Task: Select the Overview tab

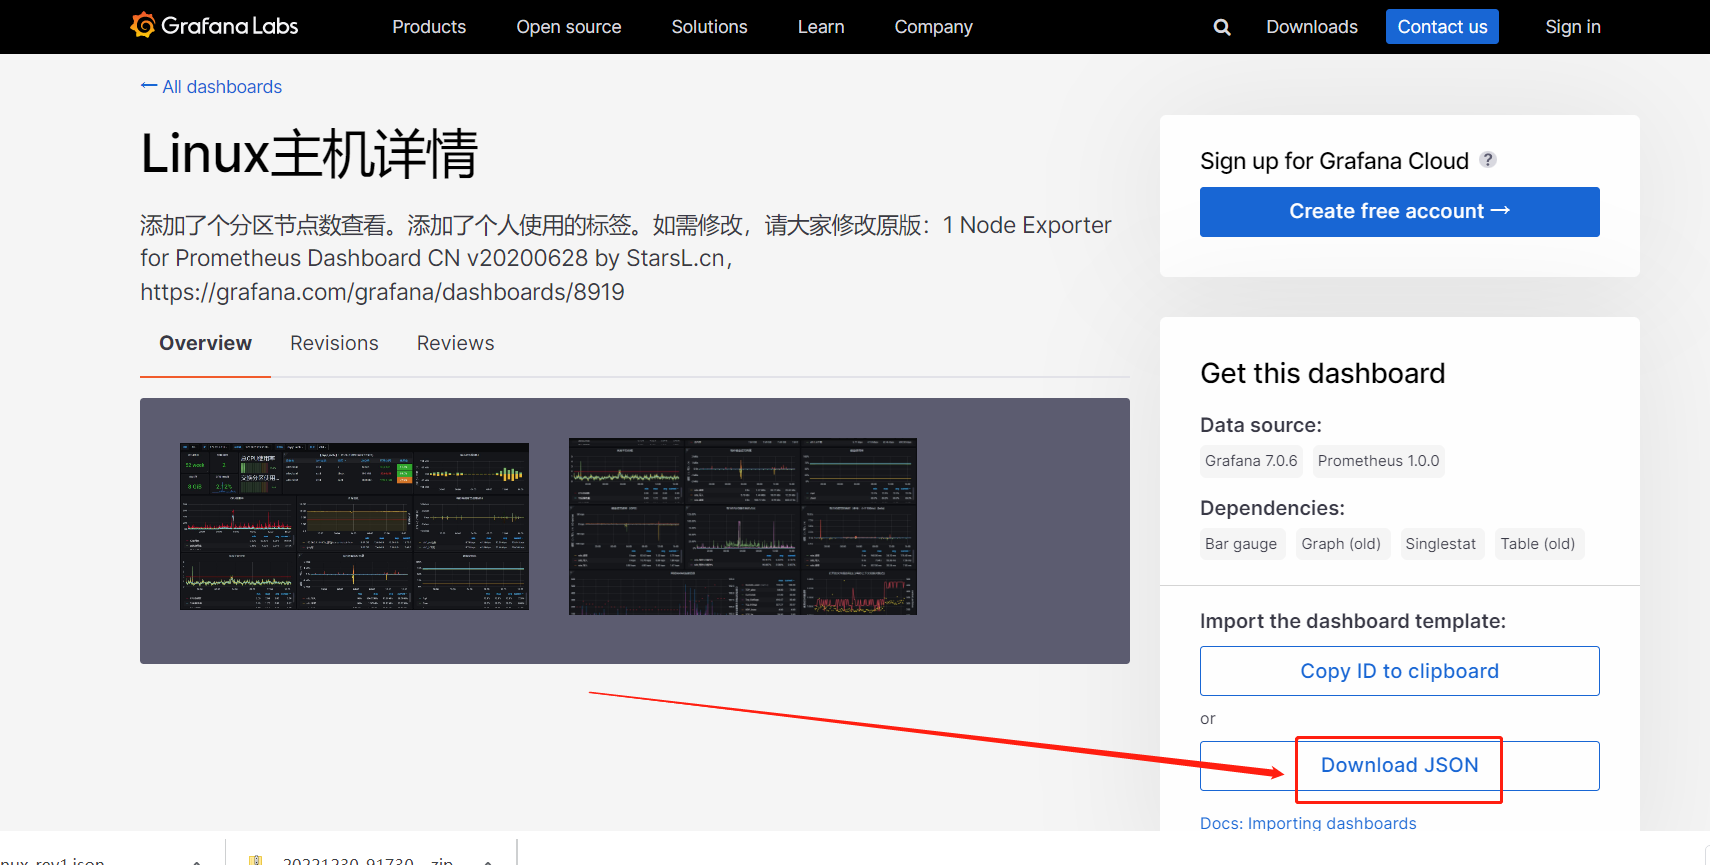Action: click(205, 343)
